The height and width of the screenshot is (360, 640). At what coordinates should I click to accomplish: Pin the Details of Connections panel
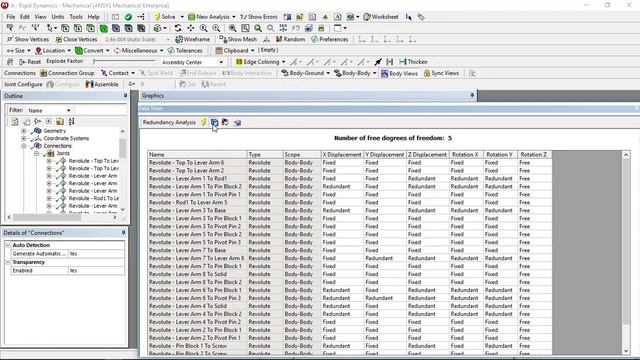coord(124,233)
